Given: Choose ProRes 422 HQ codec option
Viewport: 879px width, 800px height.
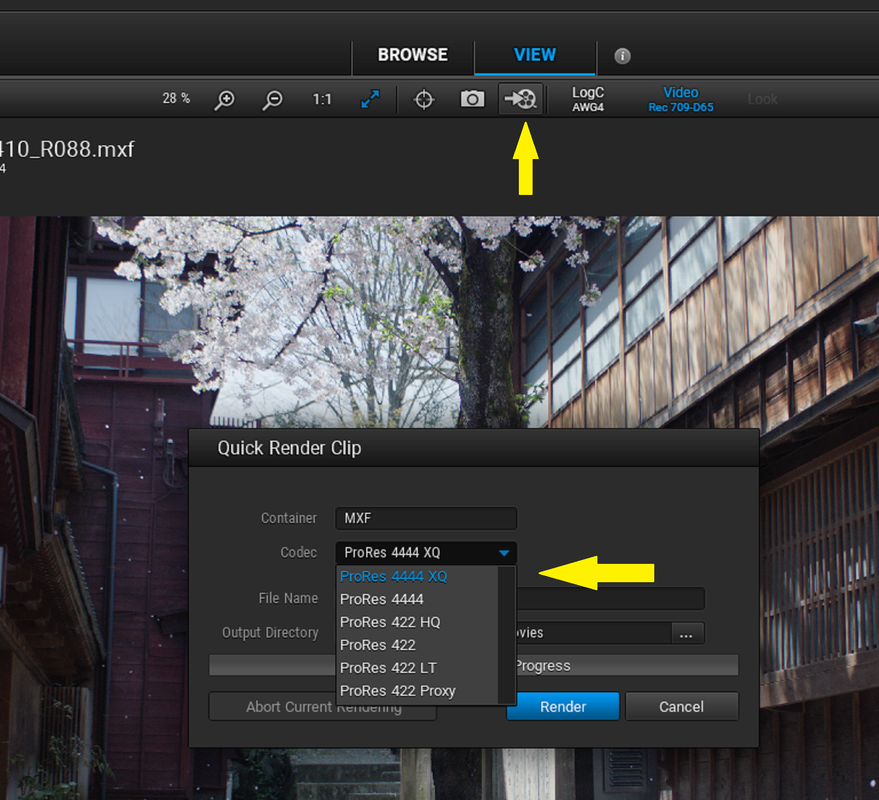Looking at the screenshot, I should click(417, 622).
